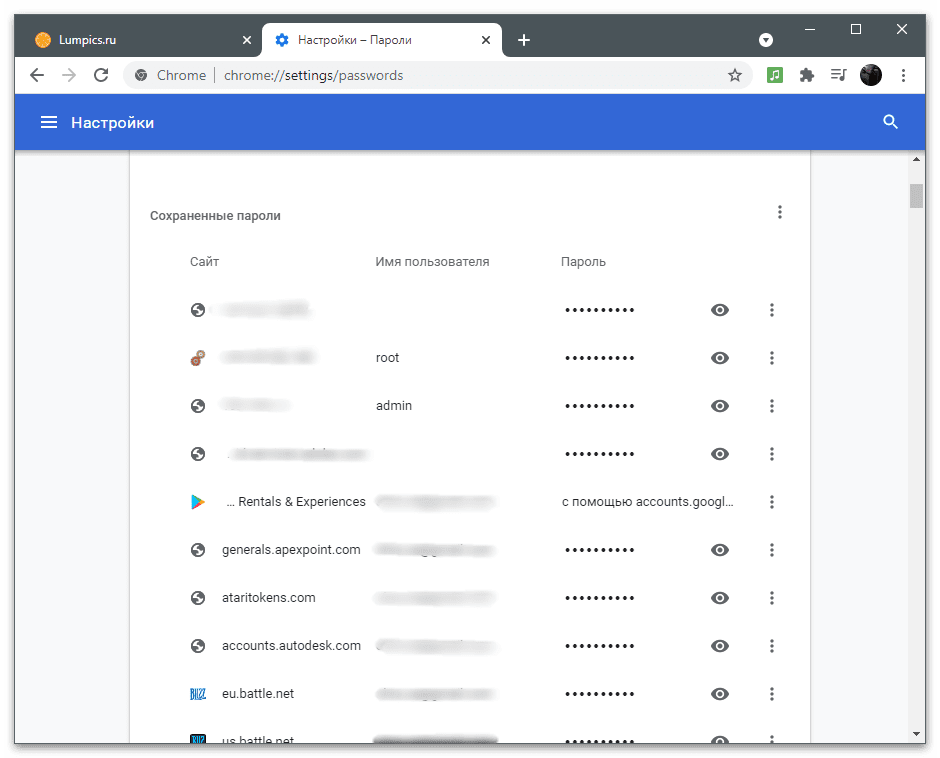Toggle password visibility for eu.battle.net

(719, 694)
